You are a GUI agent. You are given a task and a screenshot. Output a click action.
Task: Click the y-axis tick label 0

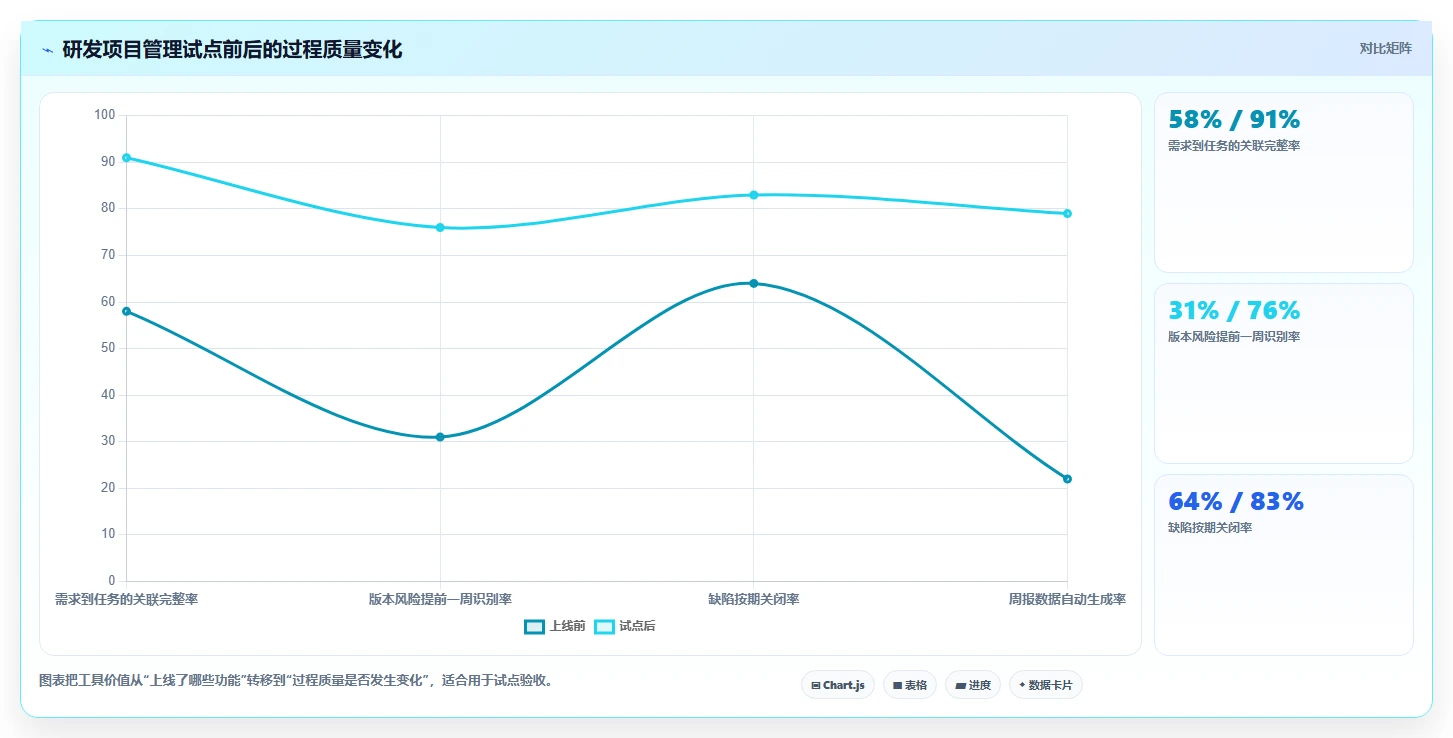112,581
